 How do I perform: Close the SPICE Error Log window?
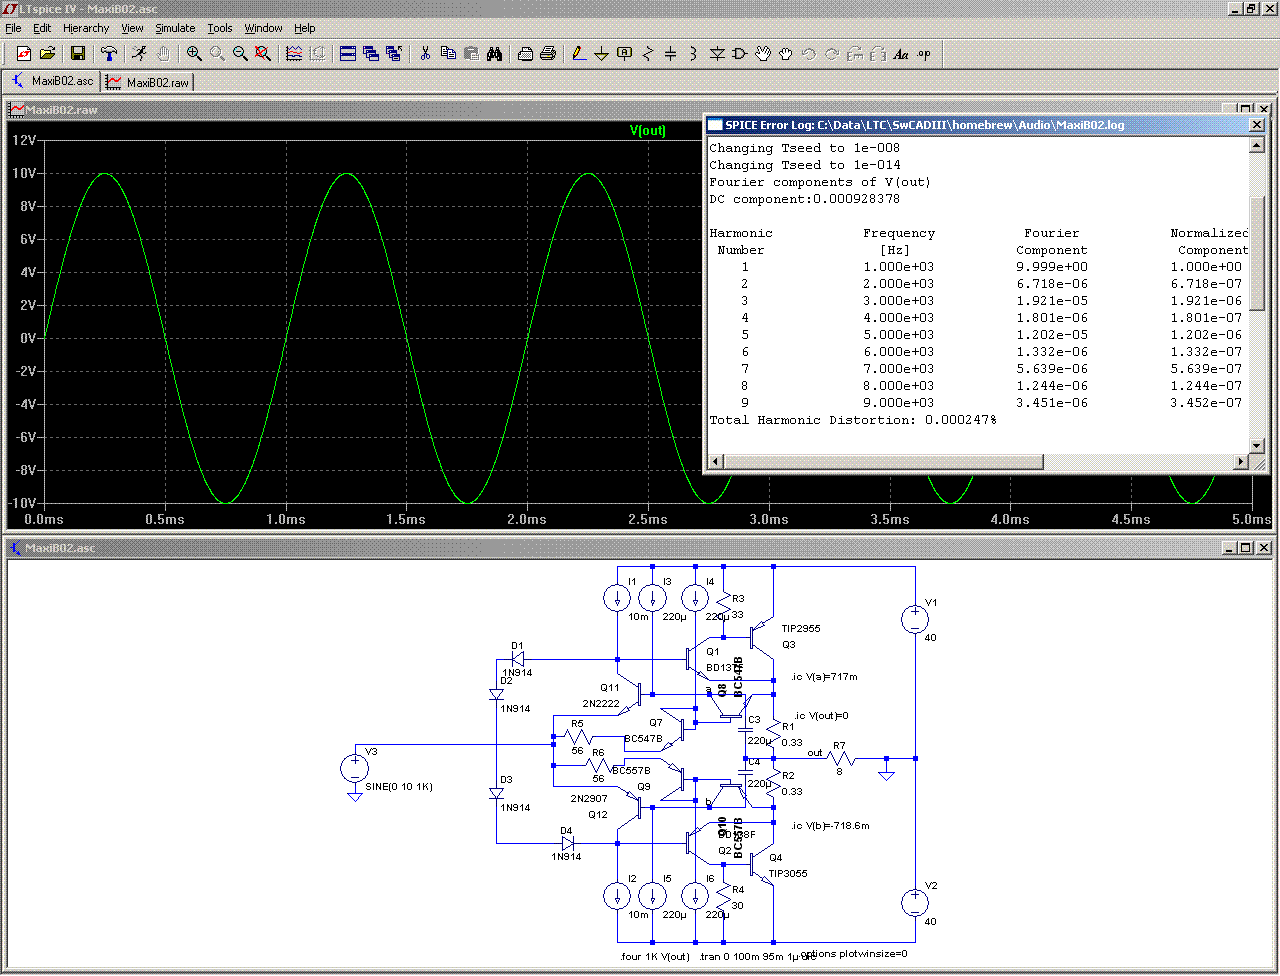point(1257,125)
